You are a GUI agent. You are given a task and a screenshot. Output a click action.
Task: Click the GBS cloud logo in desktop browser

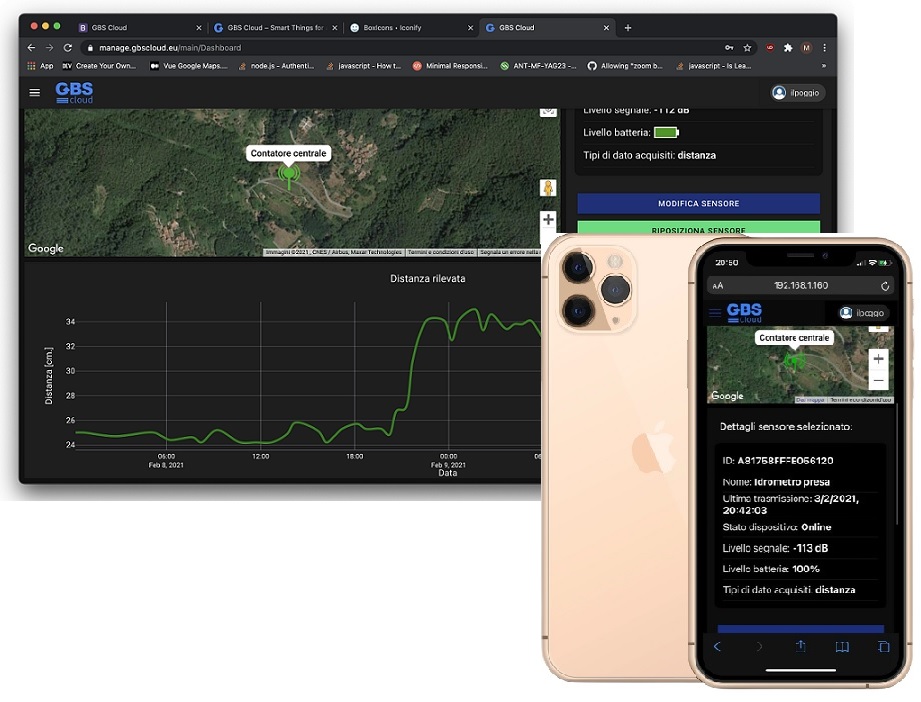pyautogui.click(x=74, y=92)
